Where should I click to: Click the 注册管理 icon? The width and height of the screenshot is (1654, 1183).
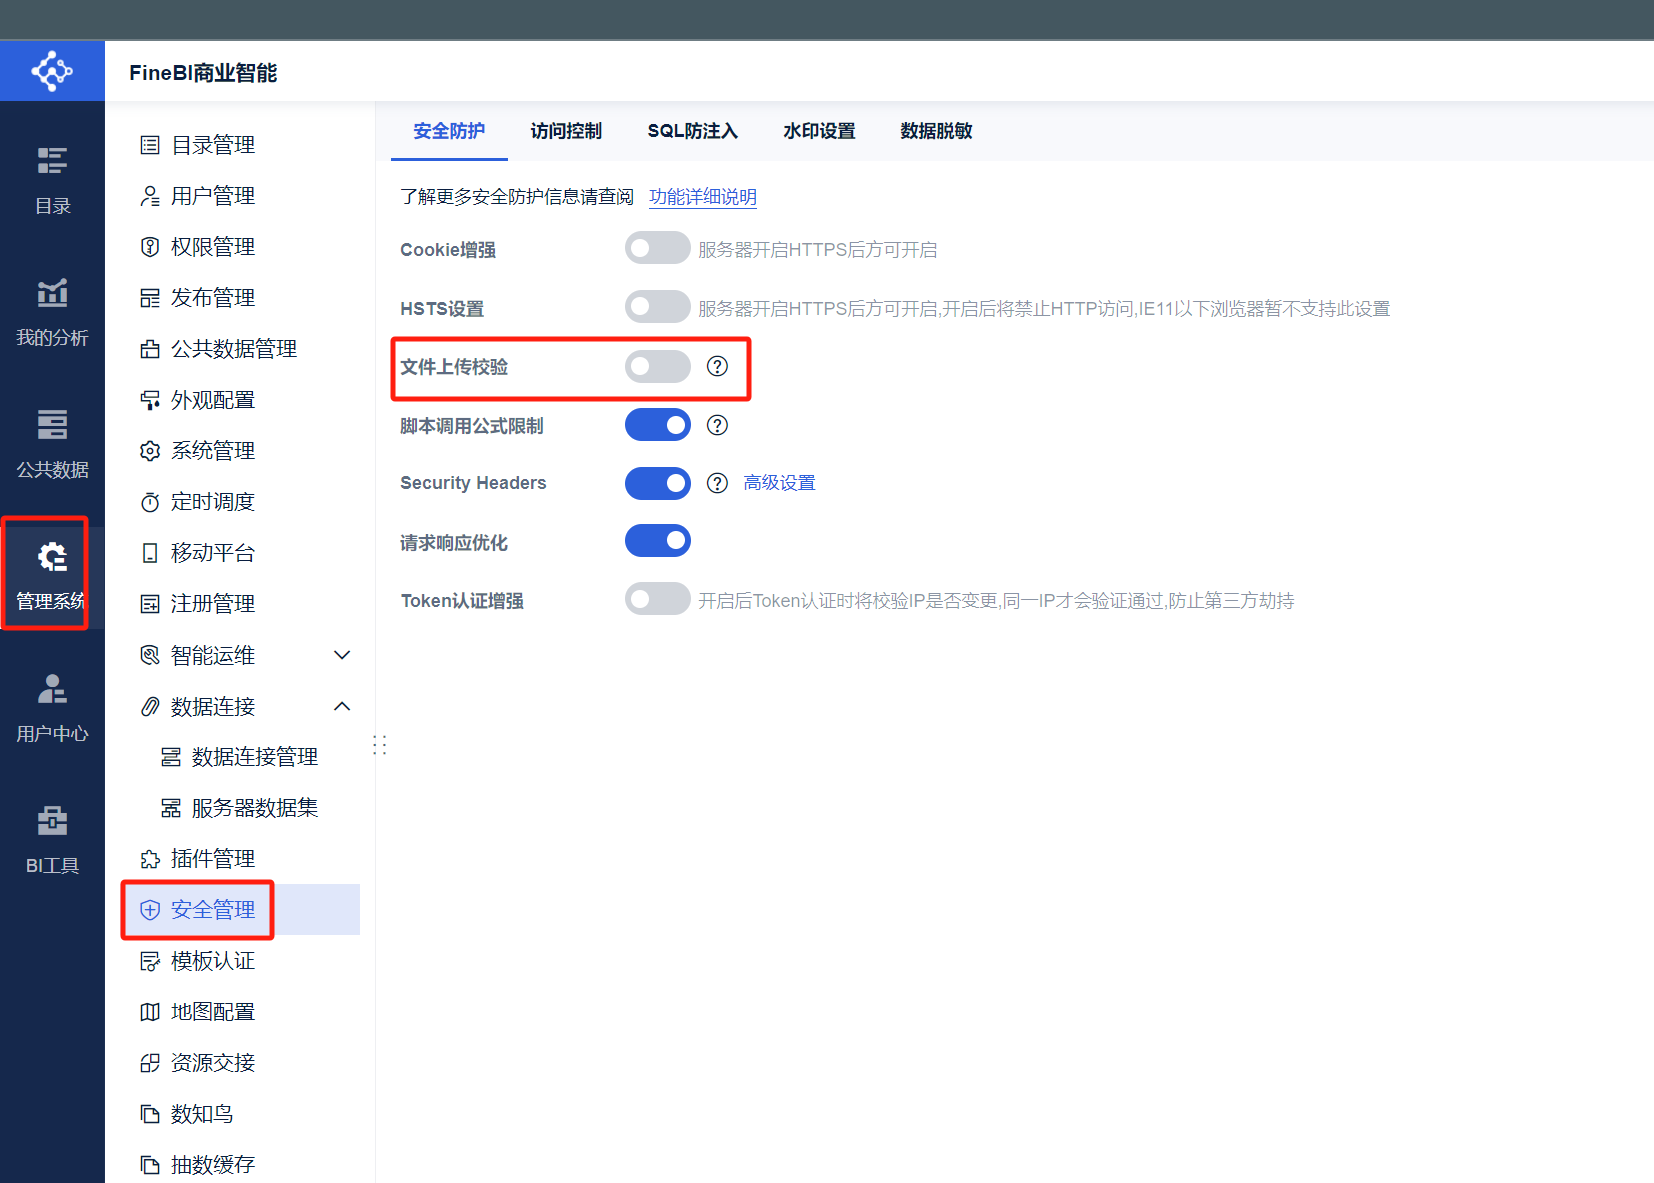[150, 604]
